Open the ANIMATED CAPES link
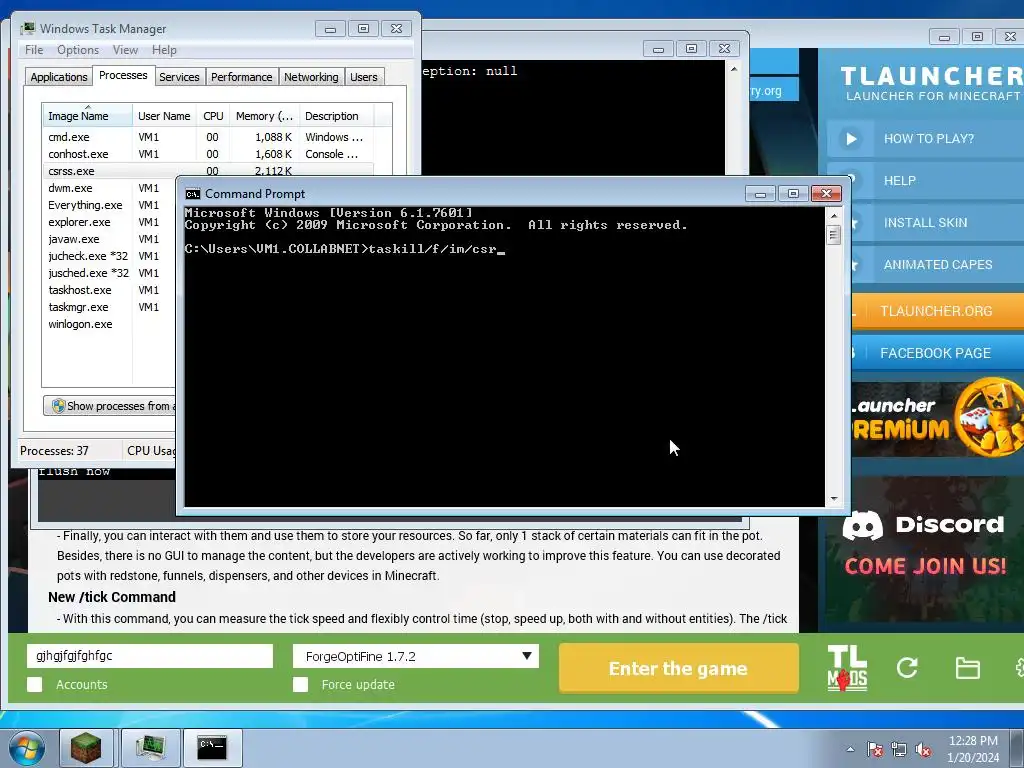 (938, 264)
